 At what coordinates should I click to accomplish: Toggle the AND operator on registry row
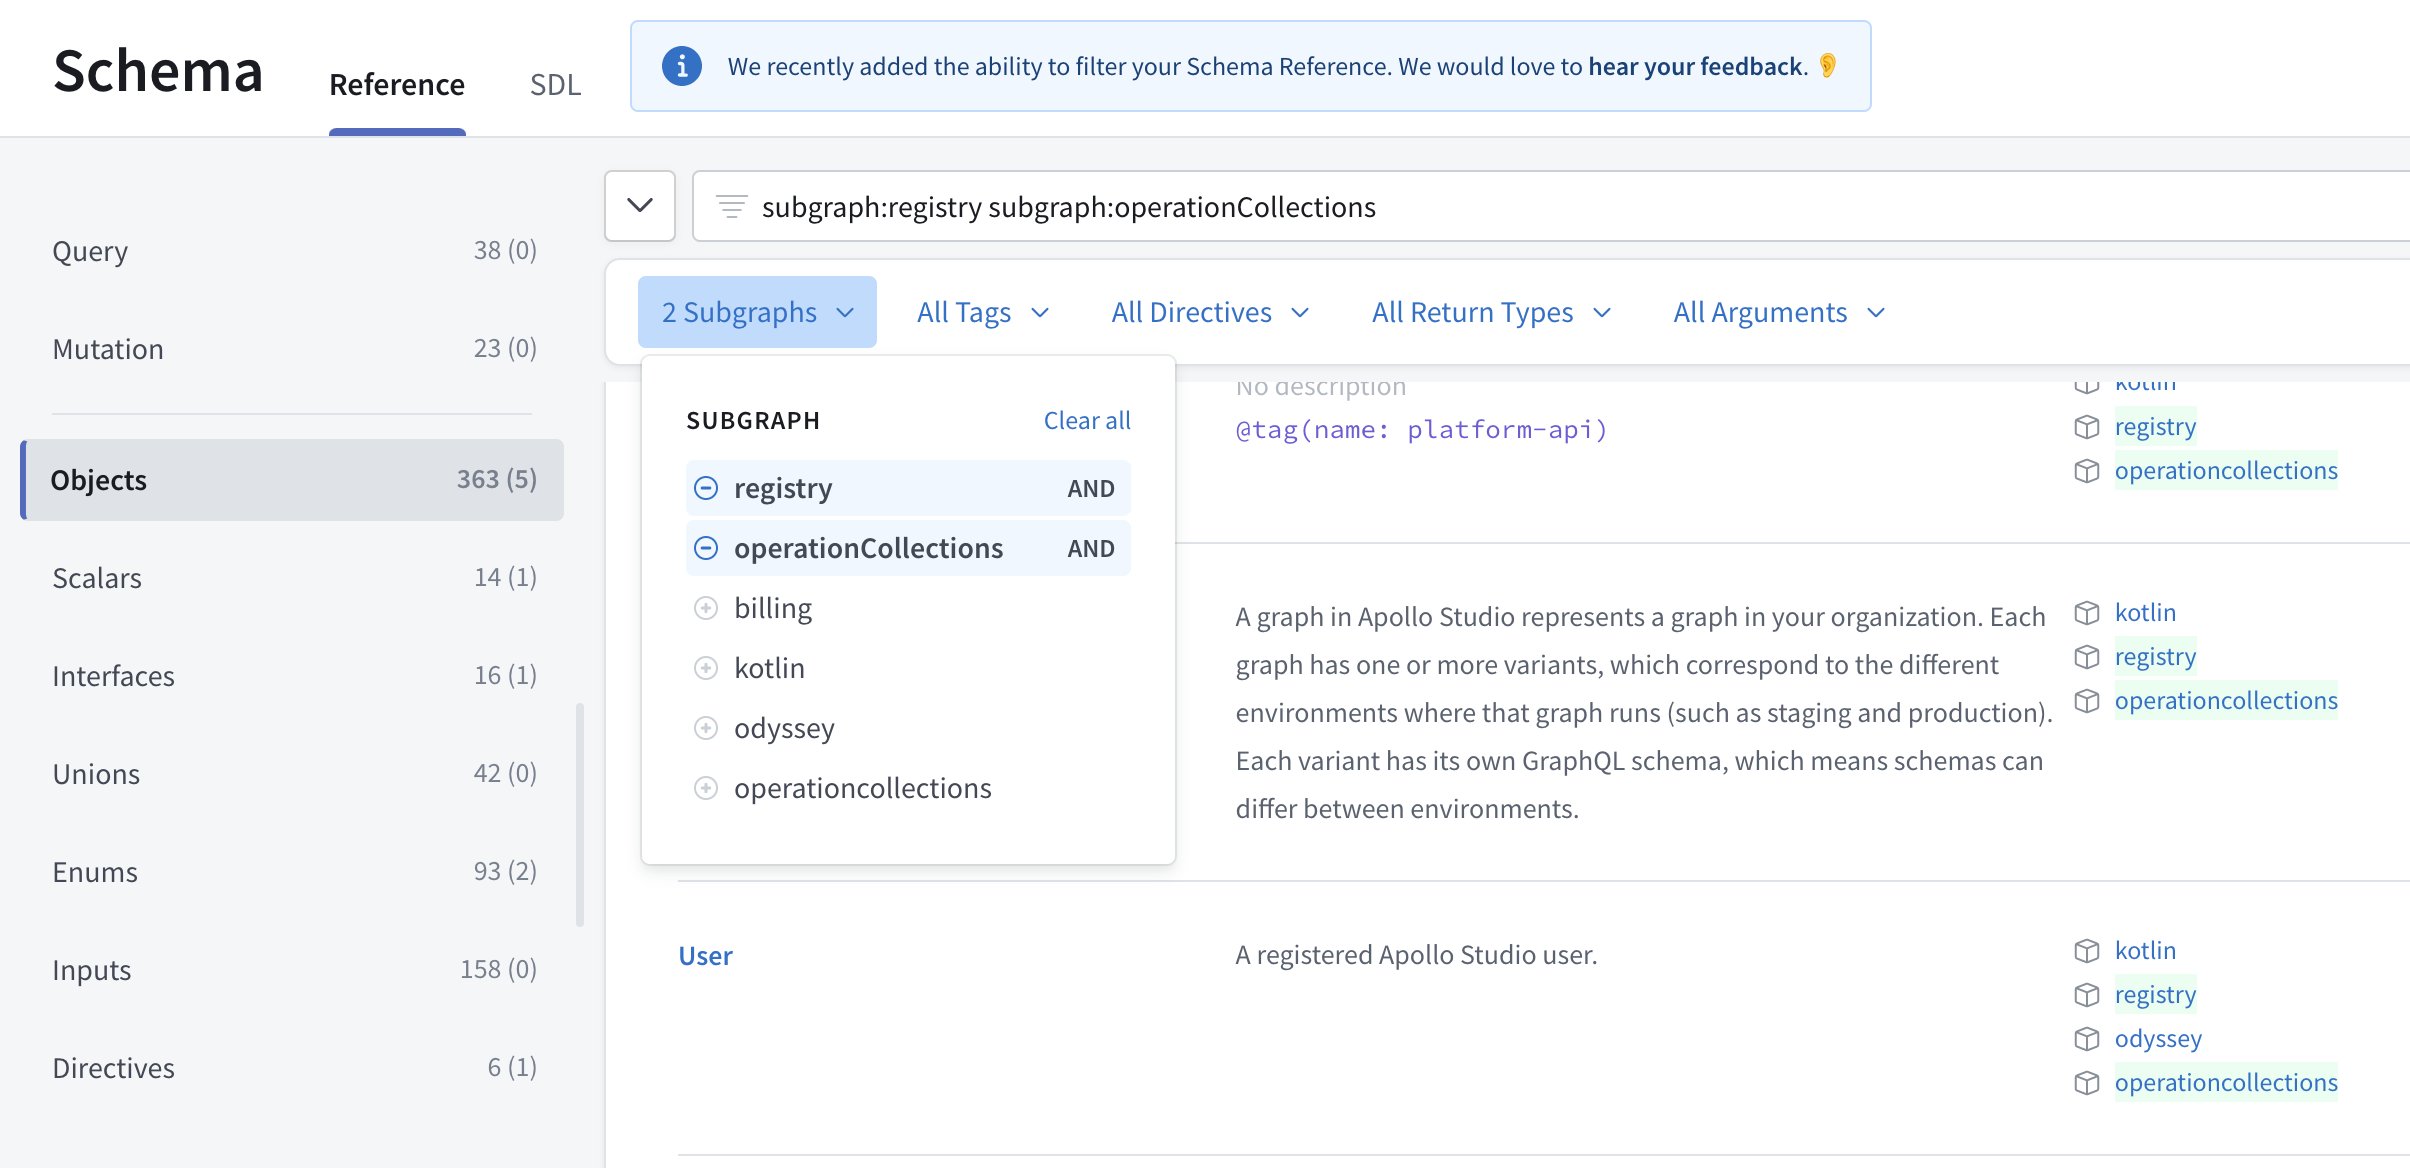(x=1090, y=488)
